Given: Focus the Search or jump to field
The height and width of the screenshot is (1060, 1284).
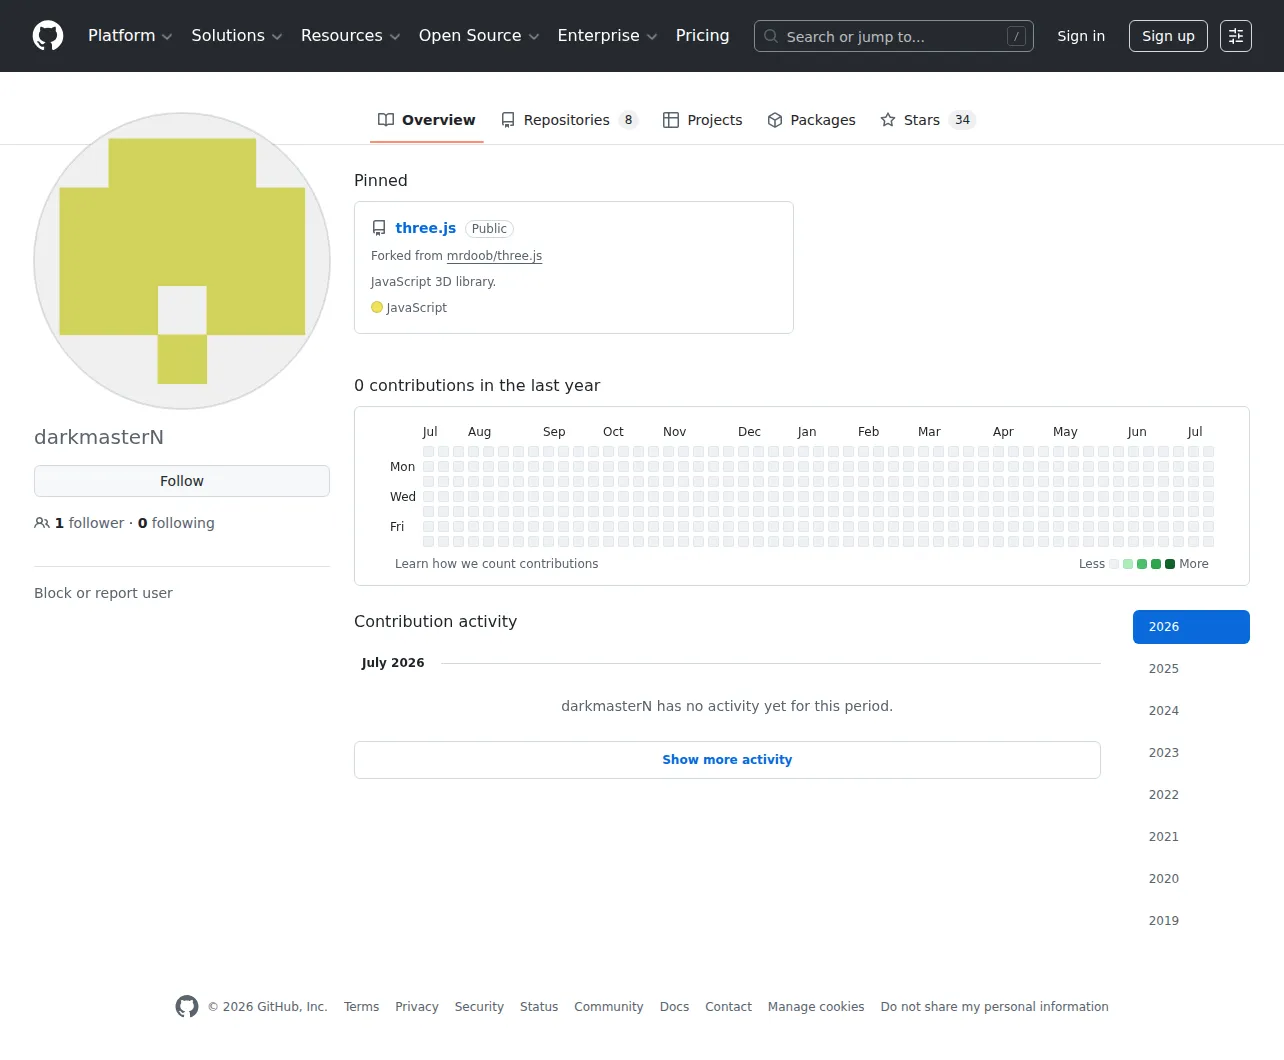Looking at the screenshot, I should [894, 36].
